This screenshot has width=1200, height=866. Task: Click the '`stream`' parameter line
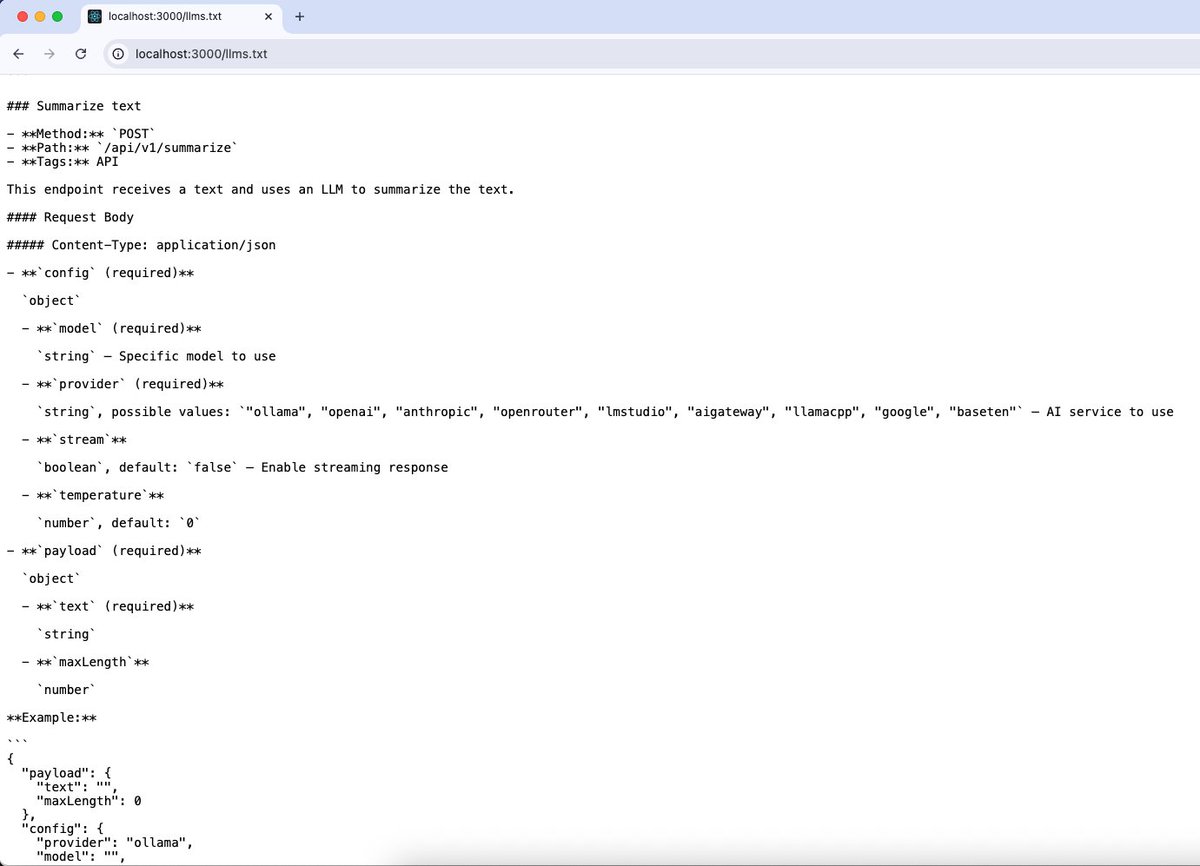point(75,439)
